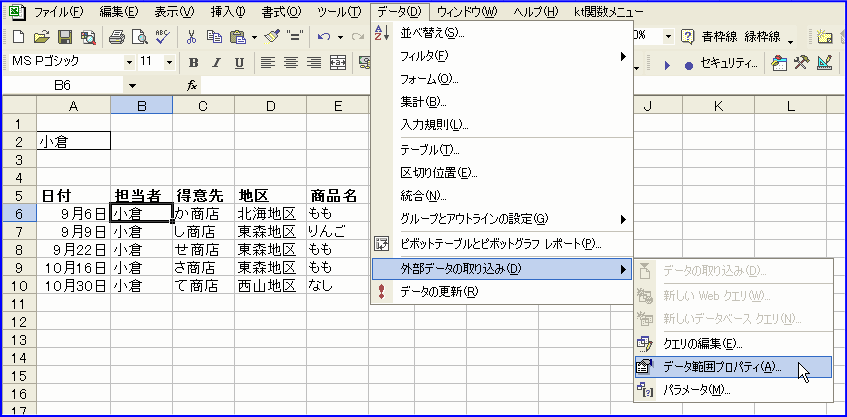
Task: Choose データの更新(R) menu item
Action: [502, 292]
